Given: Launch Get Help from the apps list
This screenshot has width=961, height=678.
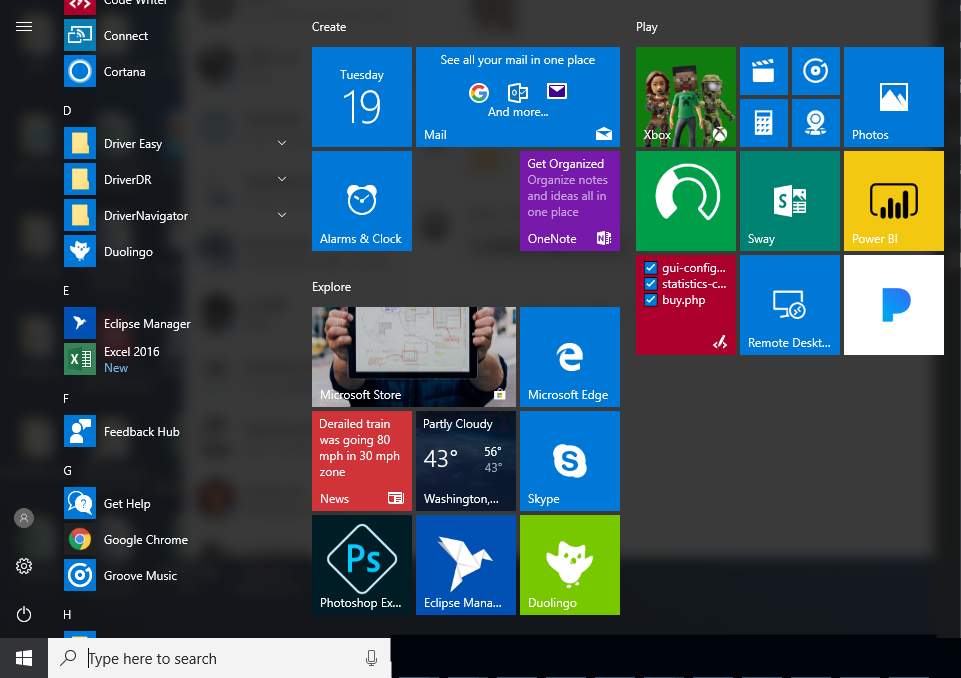Looking at the screenshot, I should pos(127,503).
